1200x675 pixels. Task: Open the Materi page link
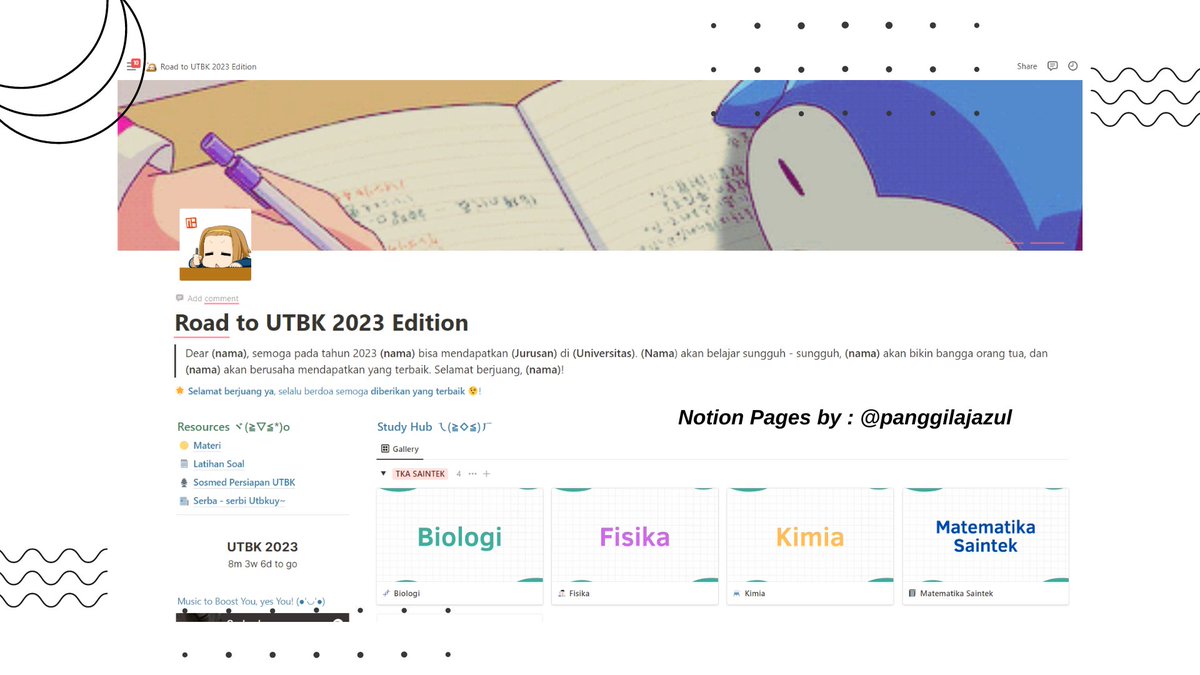click(207, 445)
